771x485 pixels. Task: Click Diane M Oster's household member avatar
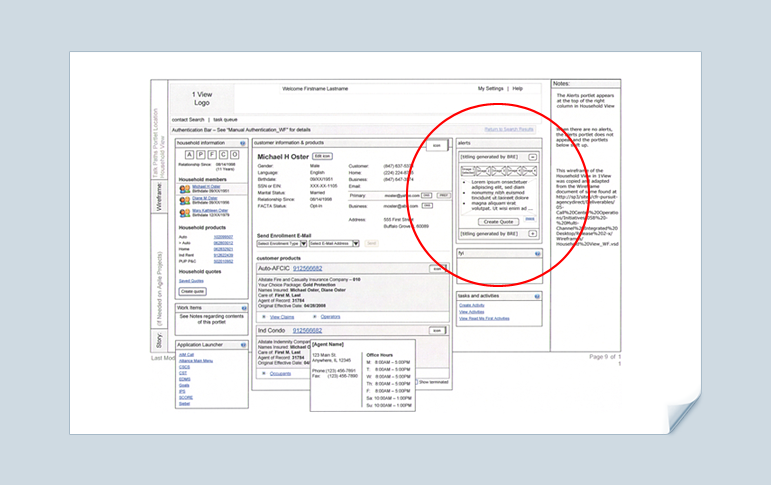pyautogui.click(x=185, y=200)
